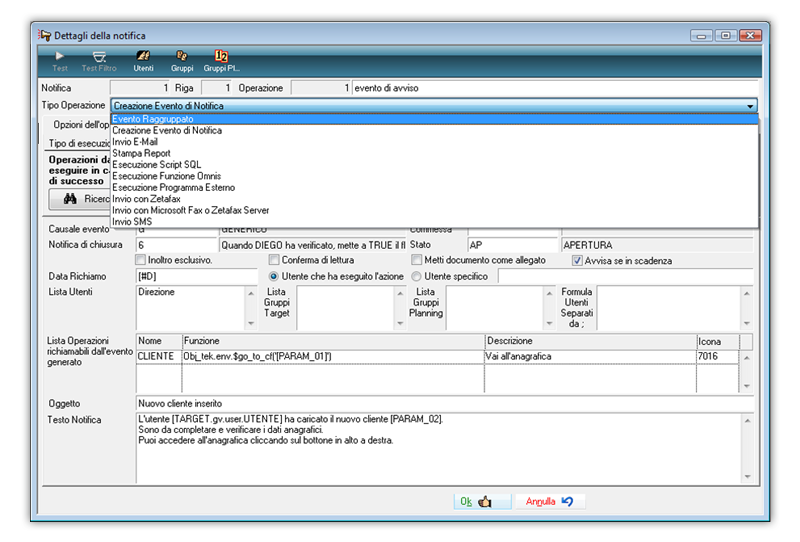Click Testo Notifica scrollbar up arrow
This screenshot has width=800, height=542.
click(747, 421)
